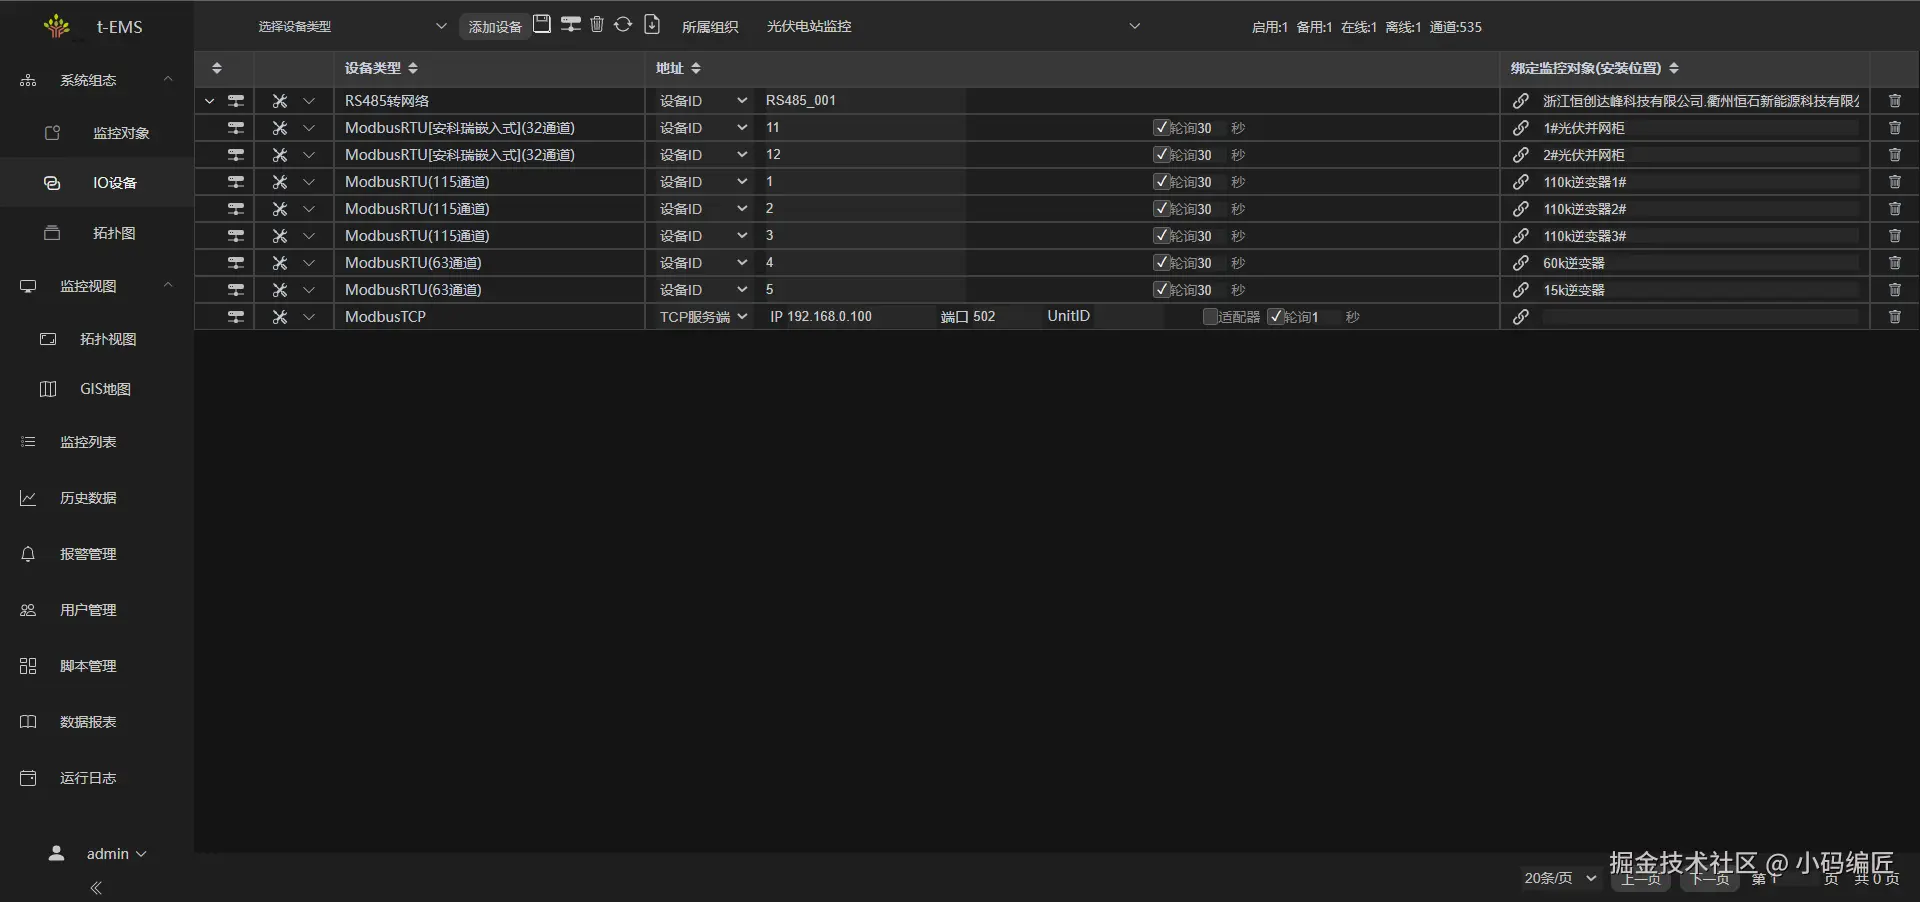Open the 光伏电站监控 organization dropdown

[953, 26]
